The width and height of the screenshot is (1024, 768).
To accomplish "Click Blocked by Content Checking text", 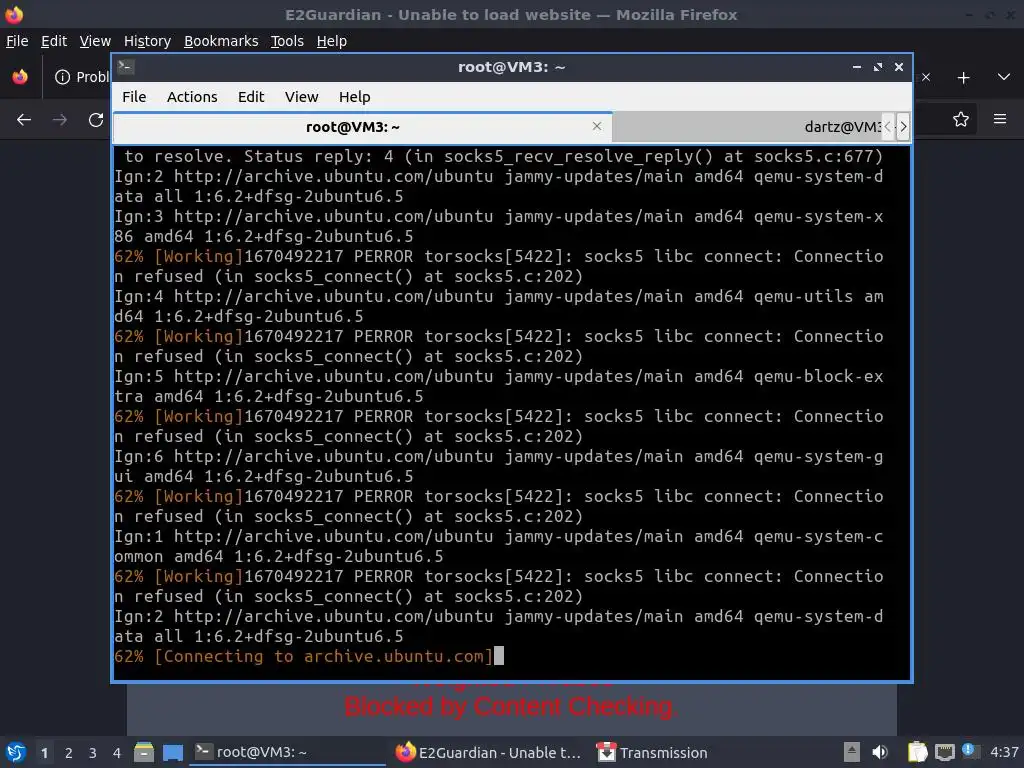I will [511, 707].
